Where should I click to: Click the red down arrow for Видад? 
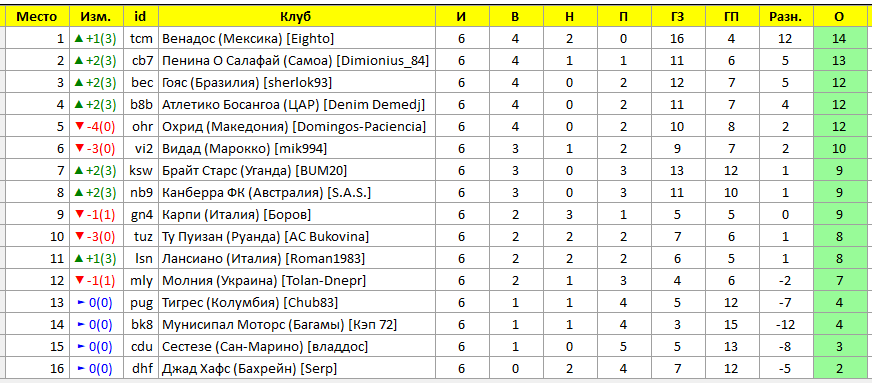[x=78, y=148]
